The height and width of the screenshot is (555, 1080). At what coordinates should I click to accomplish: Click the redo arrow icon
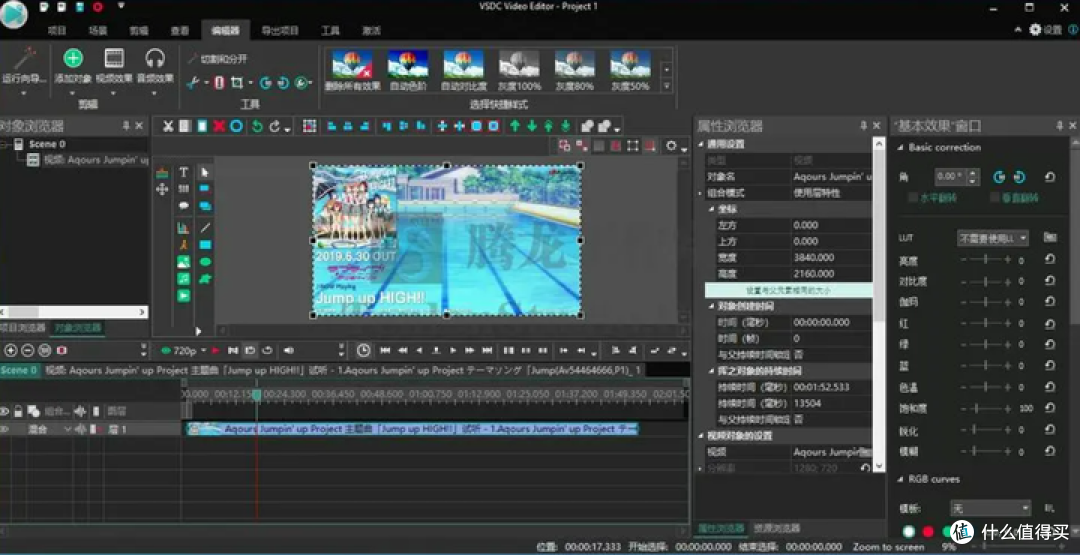point(274,126)
